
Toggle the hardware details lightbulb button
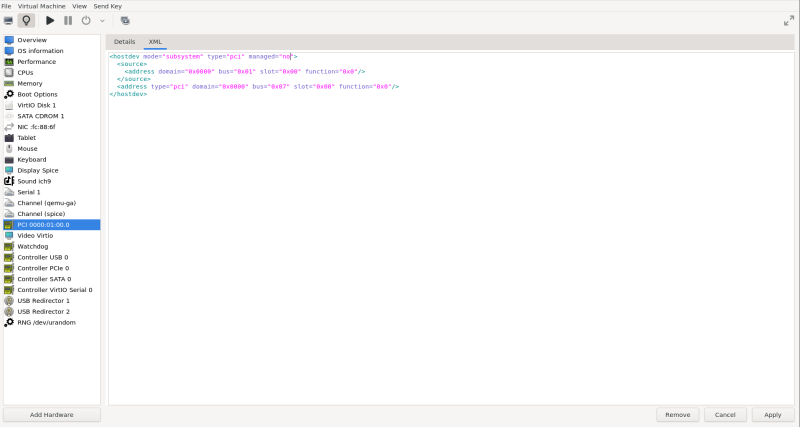pyautogui.click(x=26, y=20)
